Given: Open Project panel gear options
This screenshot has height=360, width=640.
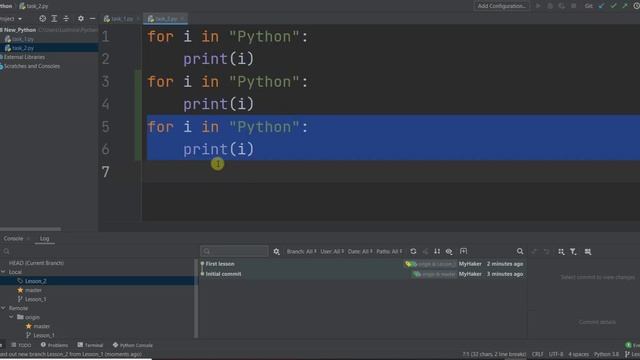Looking at the screenshot, I should tap(81, 19).
